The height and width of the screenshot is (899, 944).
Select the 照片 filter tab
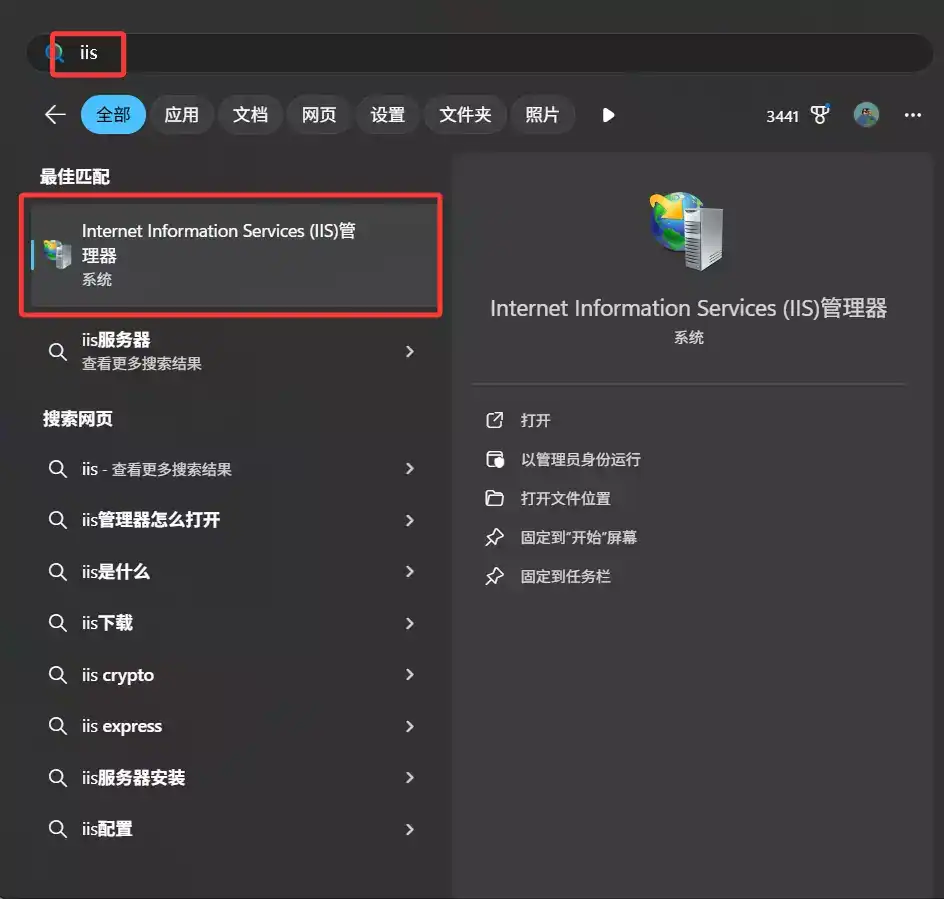[542, 114]
